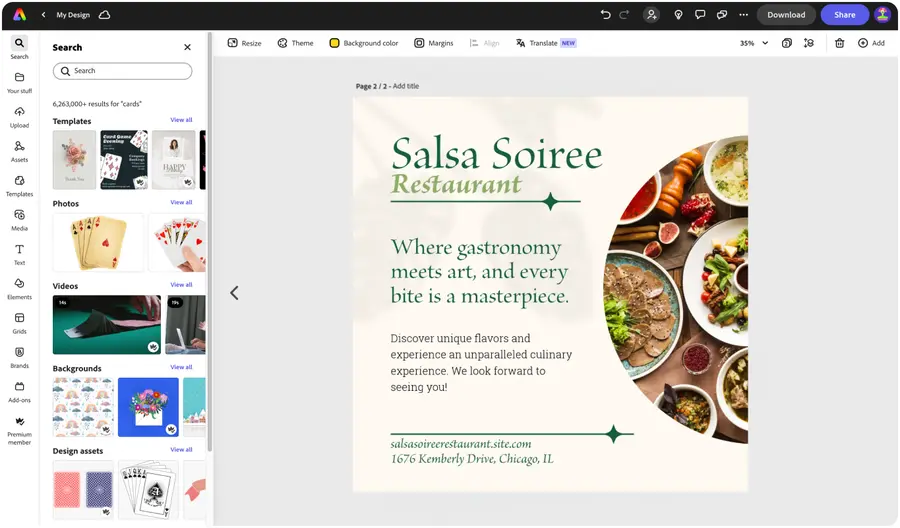Image resolution: width=900 pixels, height=528 pixels.
Task: Select the pink flower card template thumbnail
Action: pos(74,160)
